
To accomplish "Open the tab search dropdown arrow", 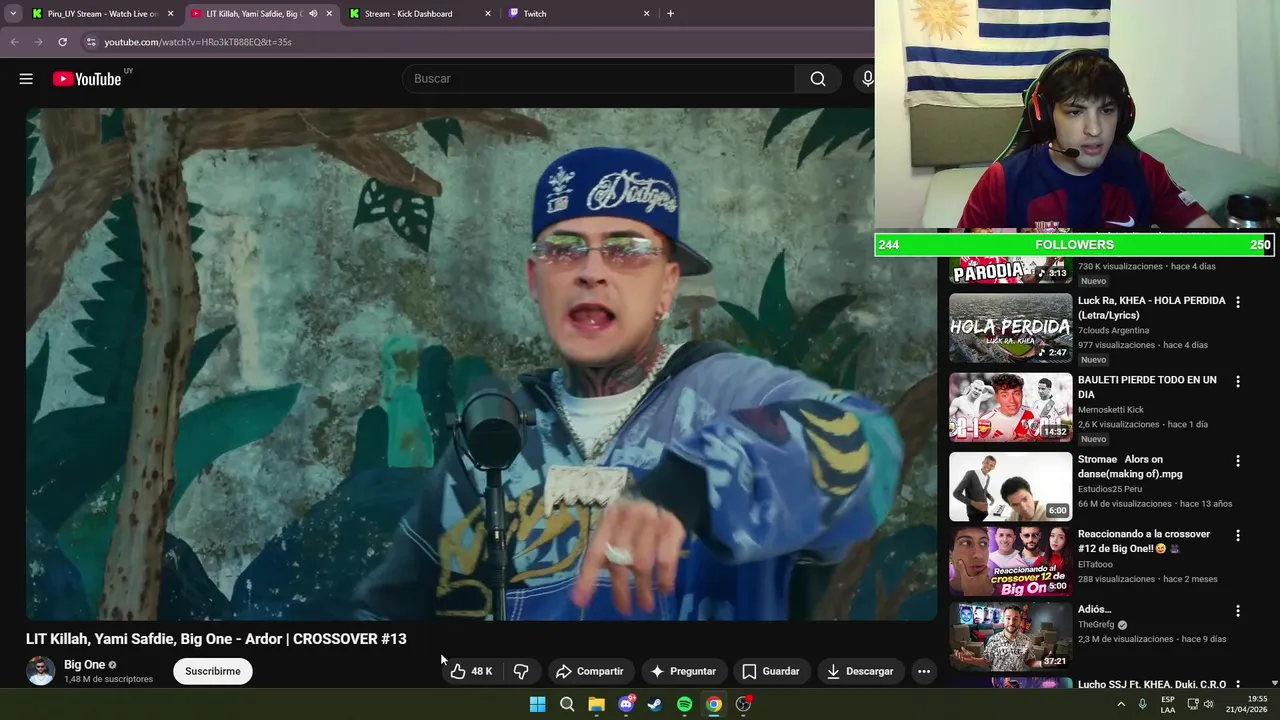I will [12, 14].
